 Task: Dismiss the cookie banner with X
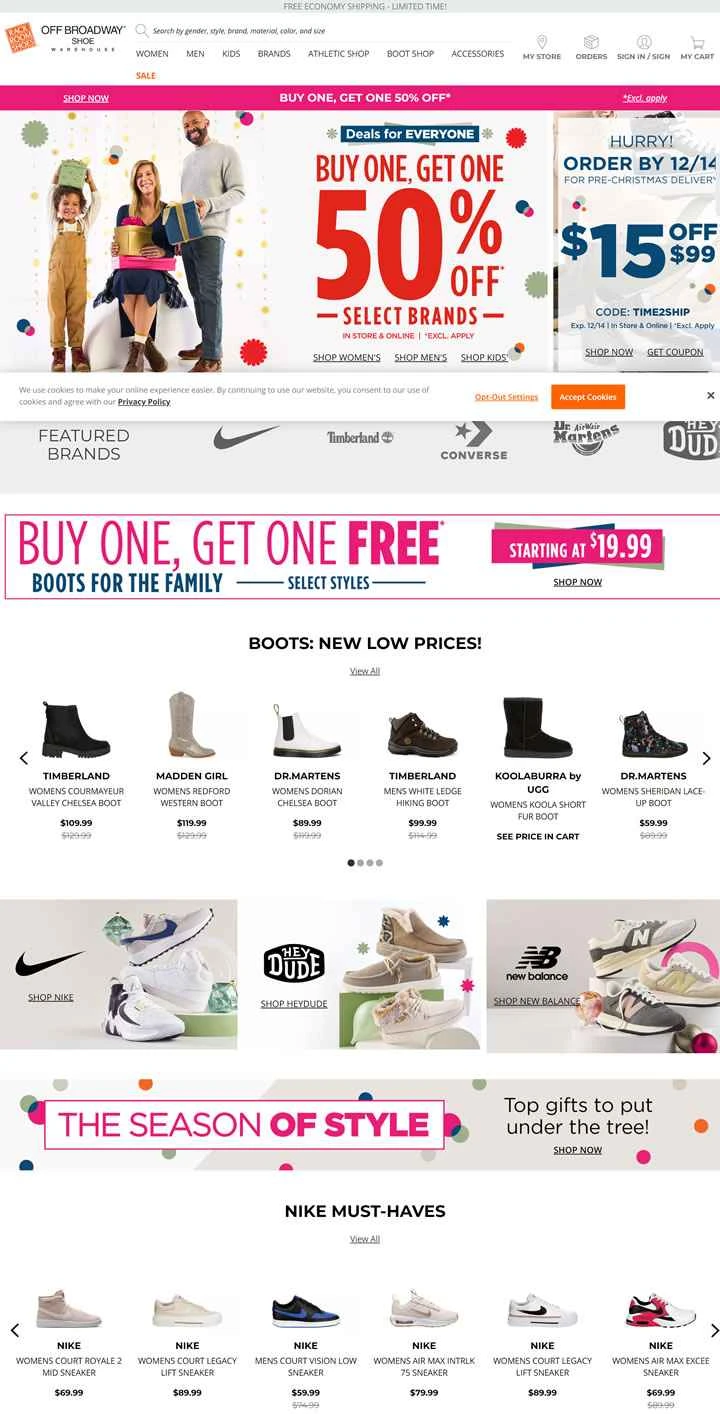tap(710, 396)
